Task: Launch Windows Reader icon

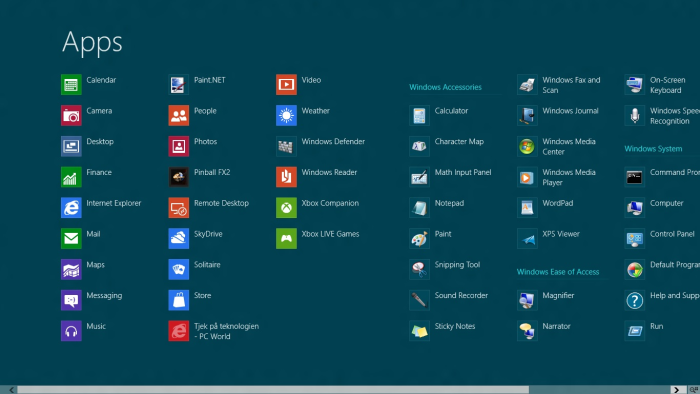Action: pyautogui.click(x=286, y=177)
